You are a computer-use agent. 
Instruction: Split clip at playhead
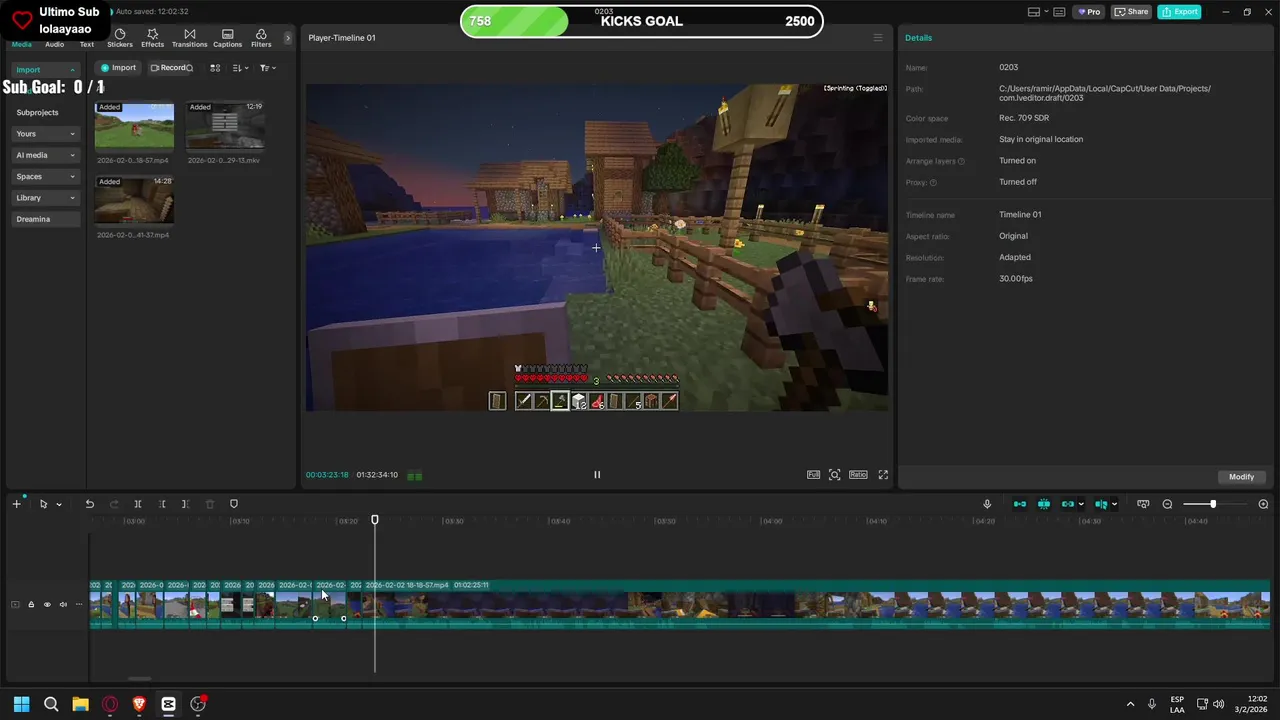tap(138, 504)
